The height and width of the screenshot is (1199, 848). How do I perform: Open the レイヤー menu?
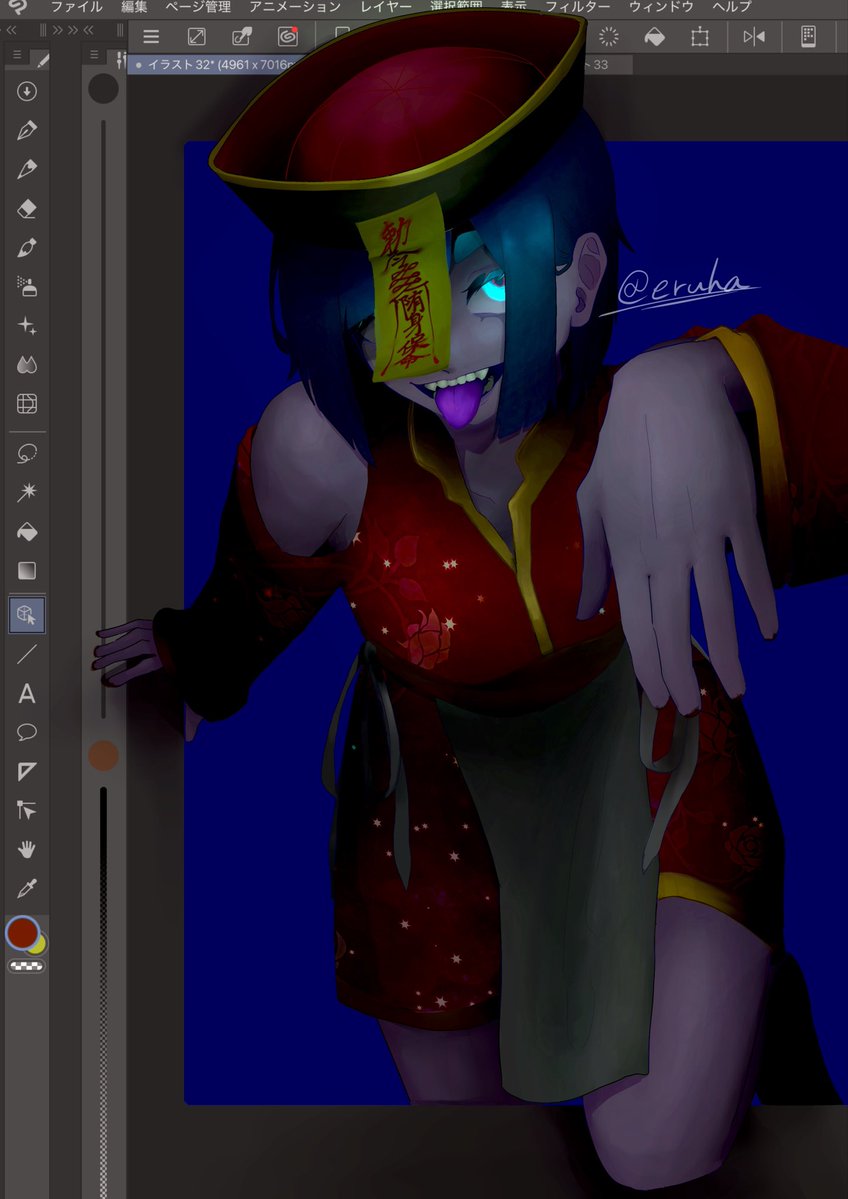[385, 7]
